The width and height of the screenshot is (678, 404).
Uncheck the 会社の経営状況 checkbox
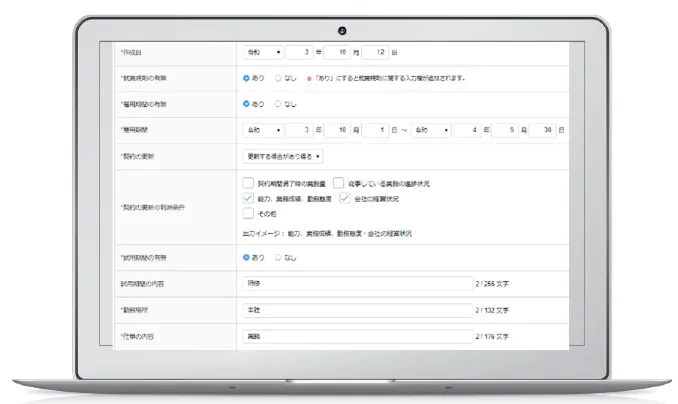[344, 199]
